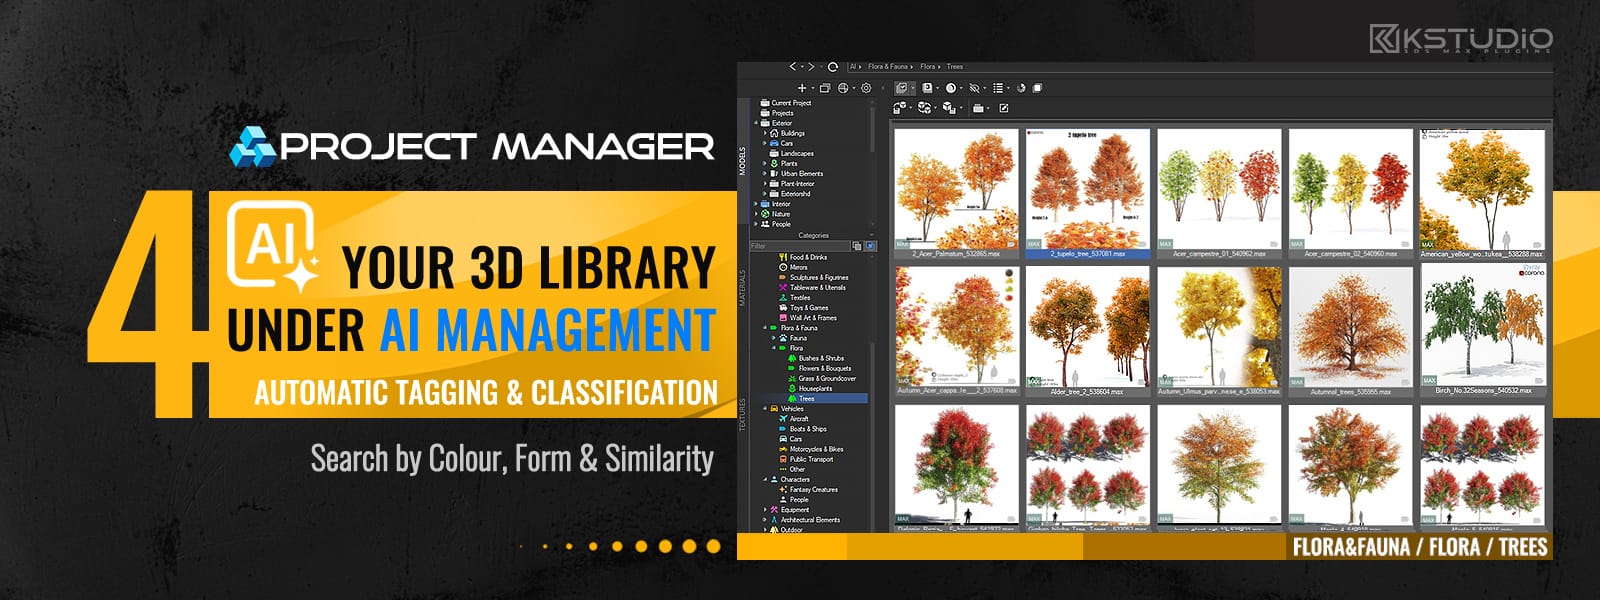Screen dimensions: 1600x600
Task: Click the edit pencil-in-square icon
Action: (1004, 108)
